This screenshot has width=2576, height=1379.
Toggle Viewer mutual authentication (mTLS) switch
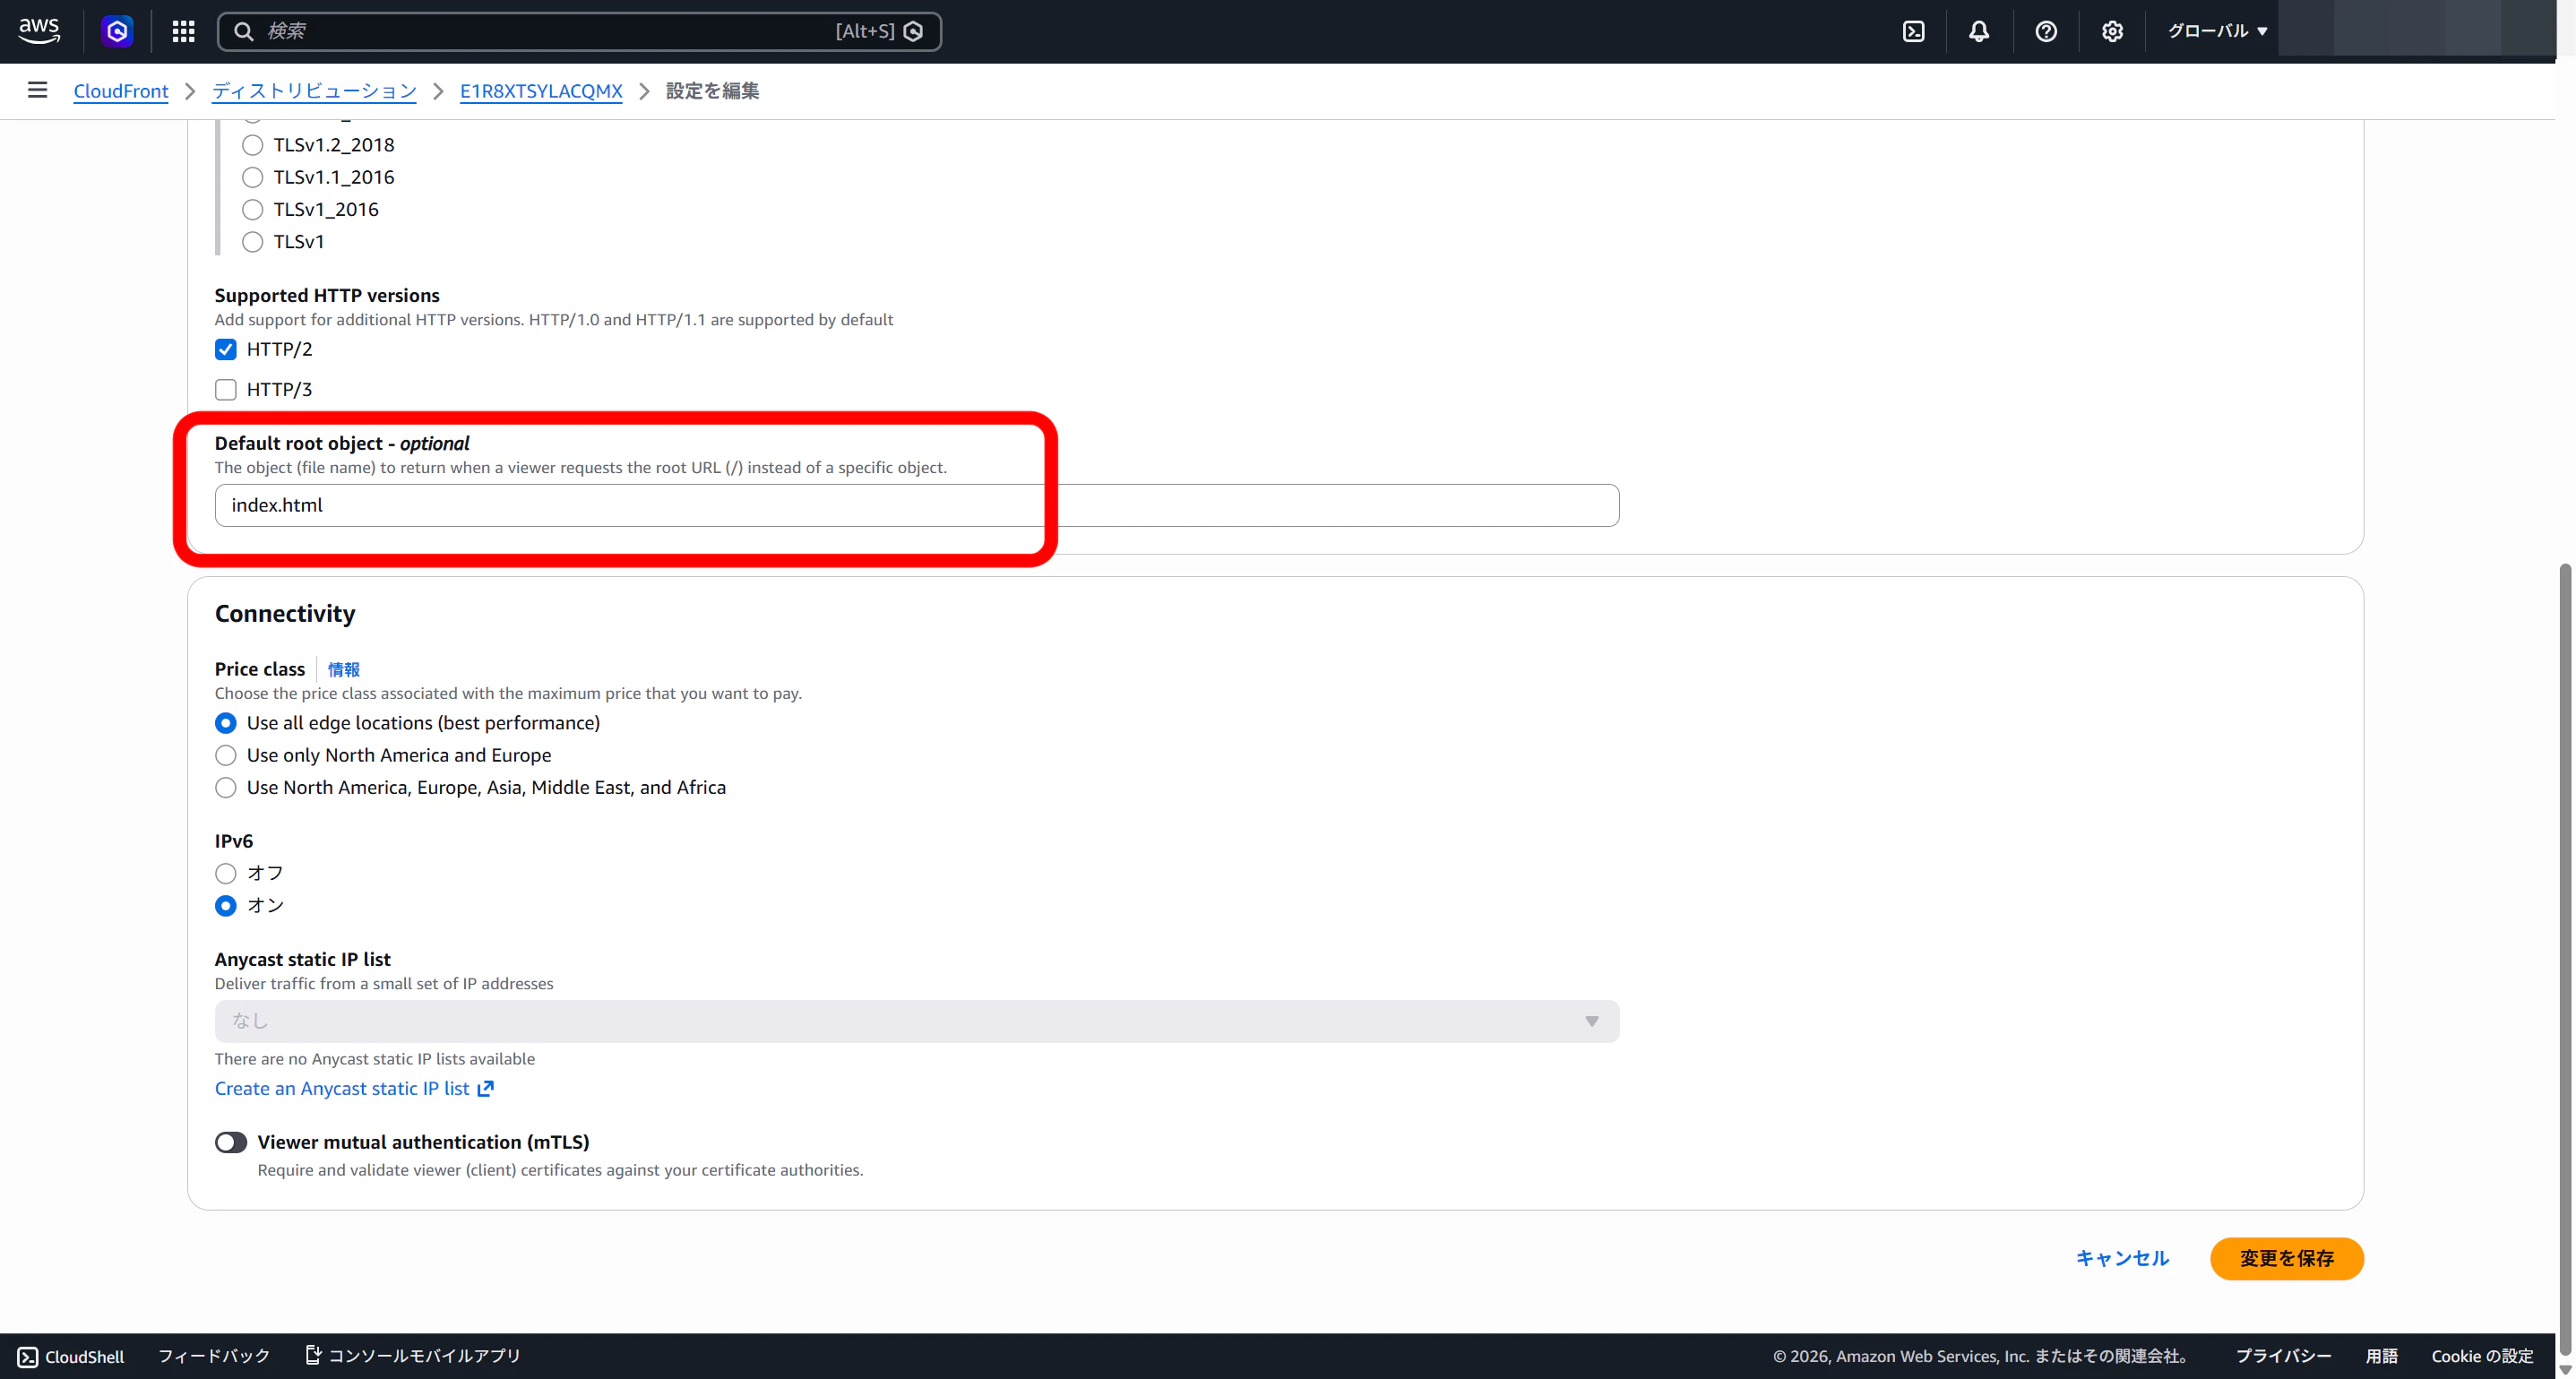tap(231, 1142)
